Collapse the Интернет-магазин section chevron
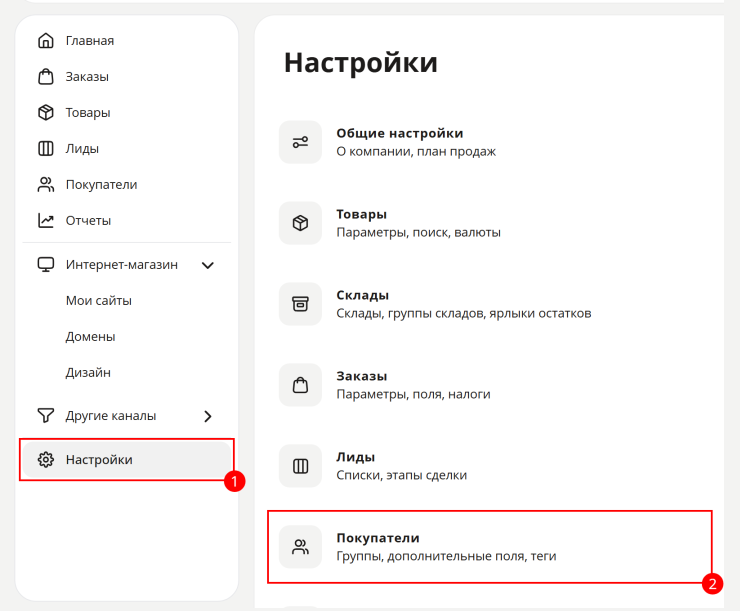The width and height of the screenshot is (740, 611). click(x=208, y=265)
